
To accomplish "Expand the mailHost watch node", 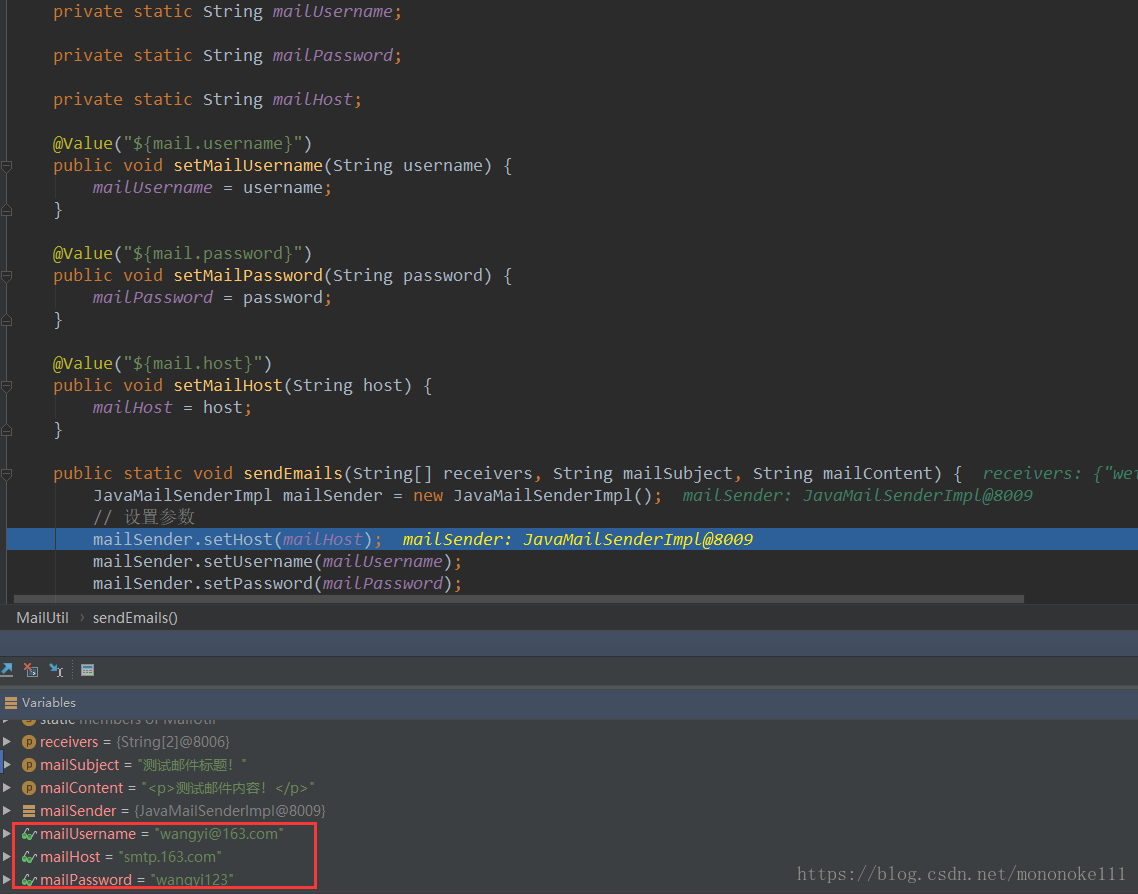I will tap(7, 857).
